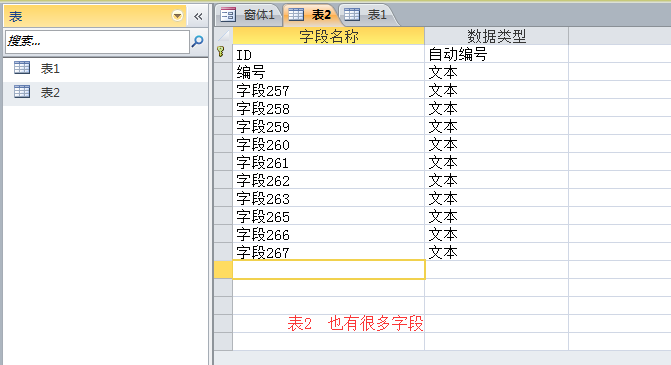Screen dimensions: 671x365
Task: Click the 表2 tab's table icon
Action: (x=296, y=15)
